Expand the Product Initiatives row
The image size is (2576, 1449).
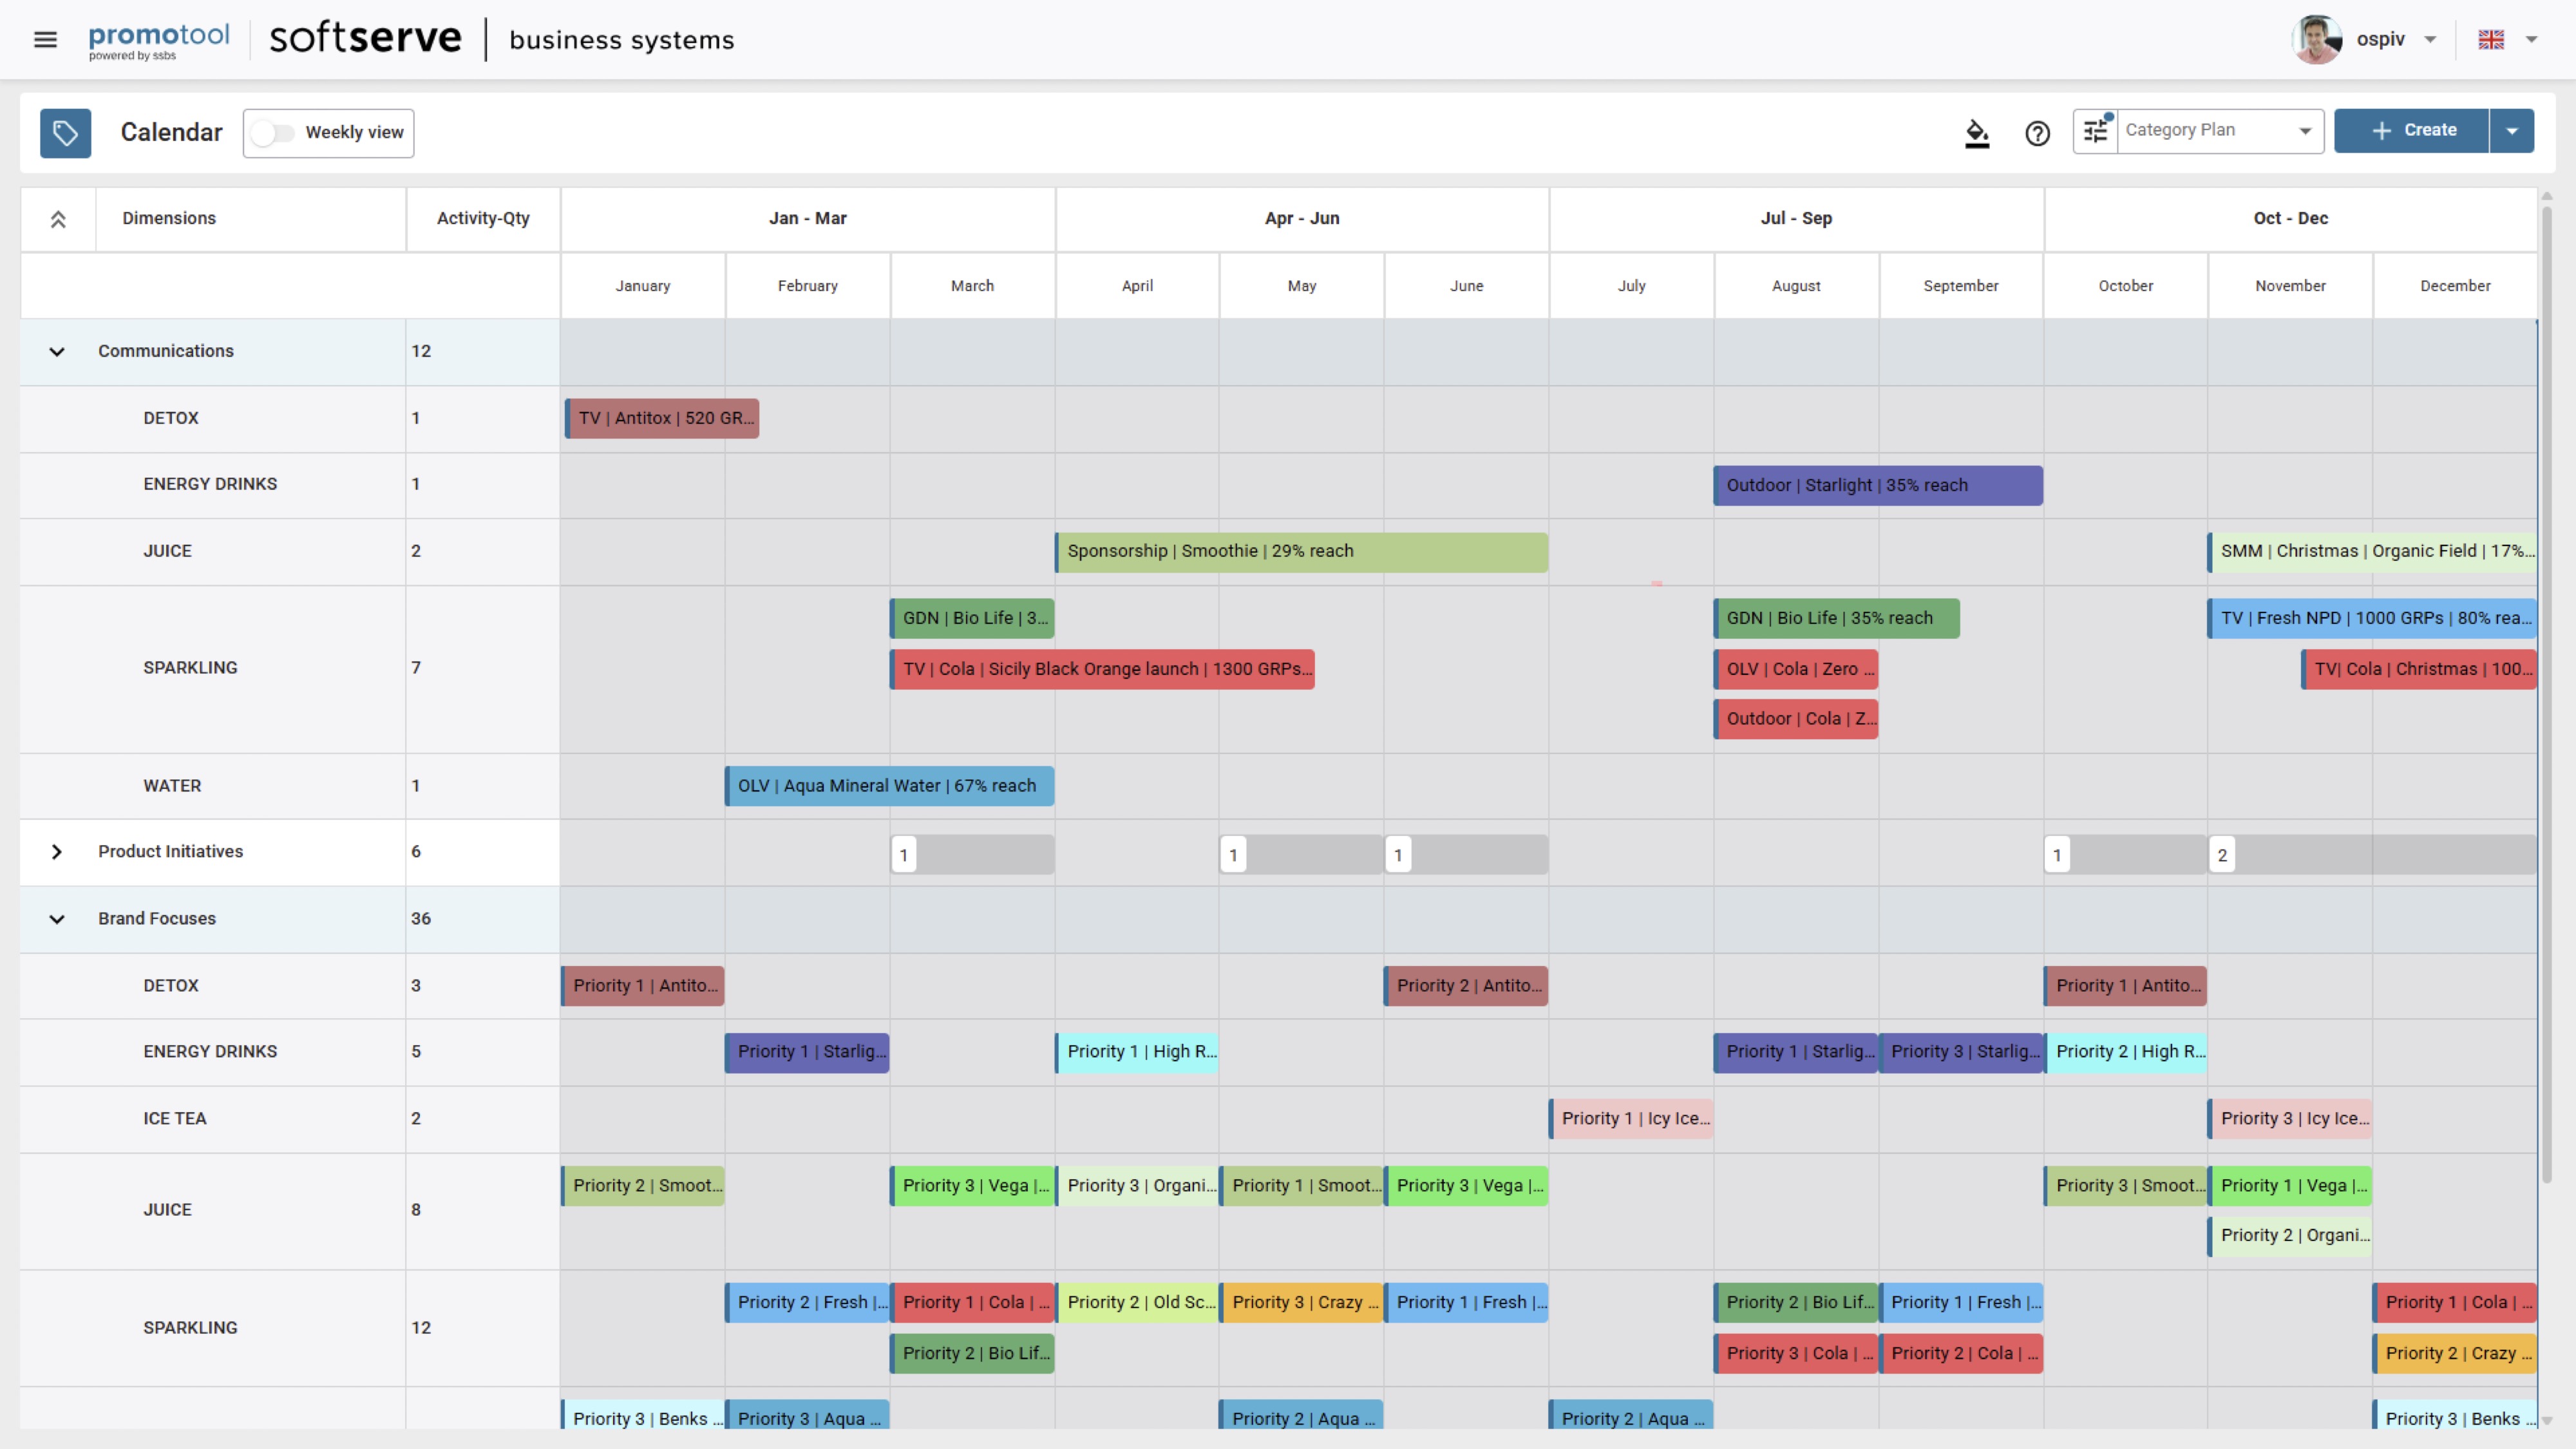[57, 852]
